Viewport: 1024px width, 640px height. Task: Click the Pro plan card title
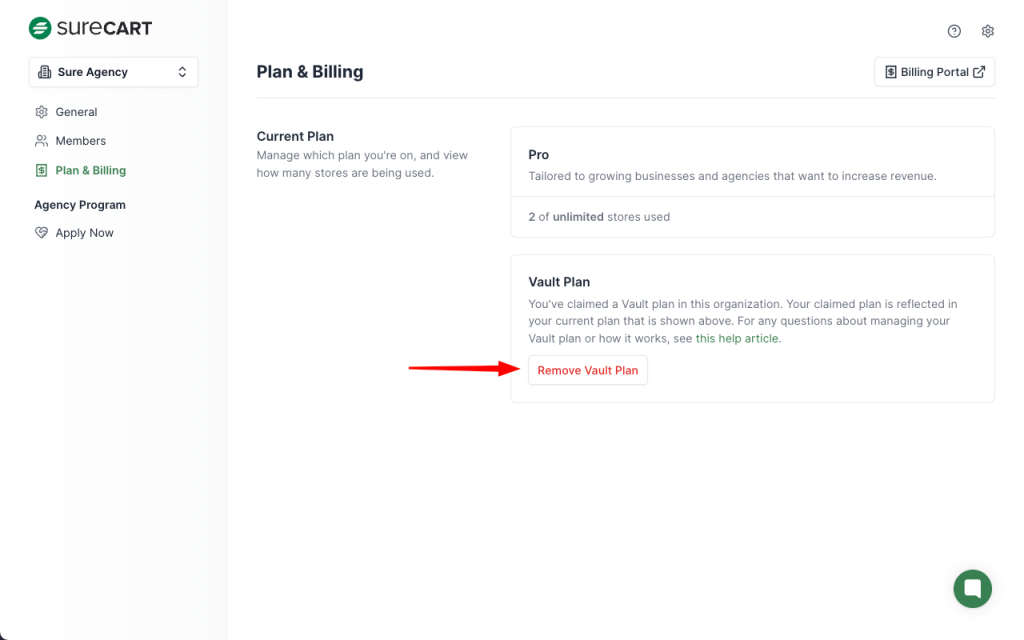click(539, 155)
